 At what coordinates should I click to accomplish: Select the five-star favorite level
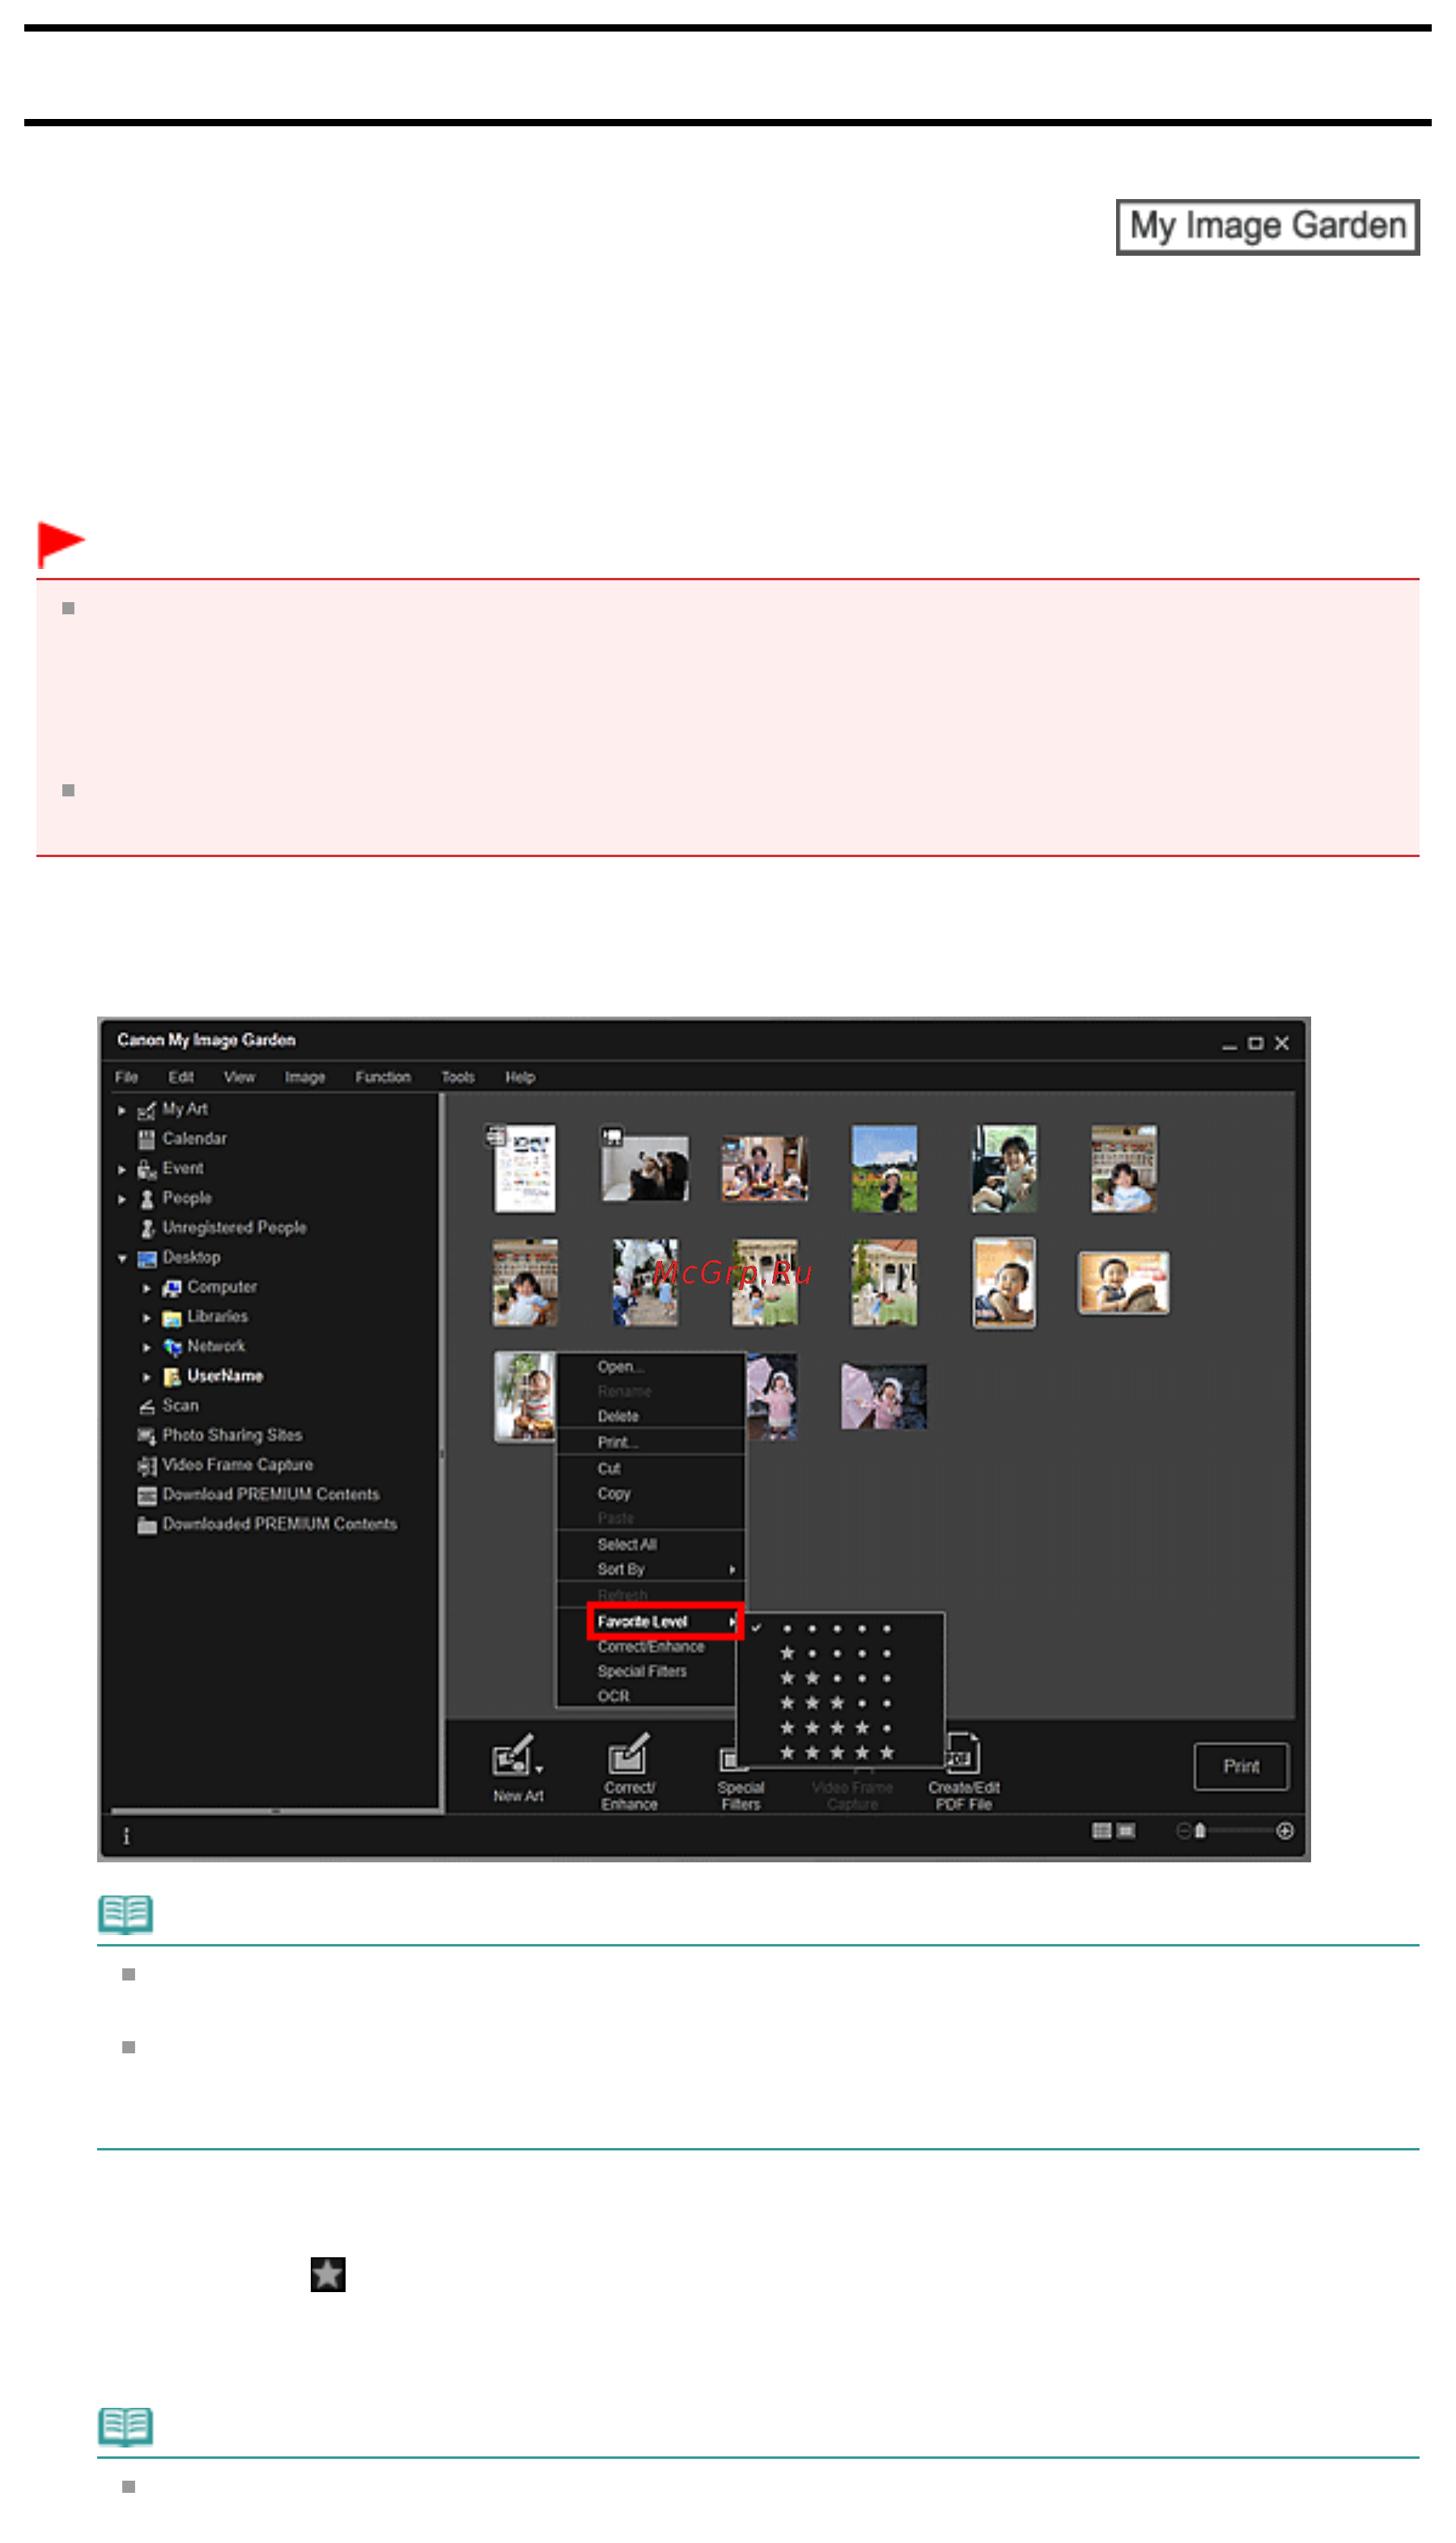pyautogui.click(x=836, y=1753)
